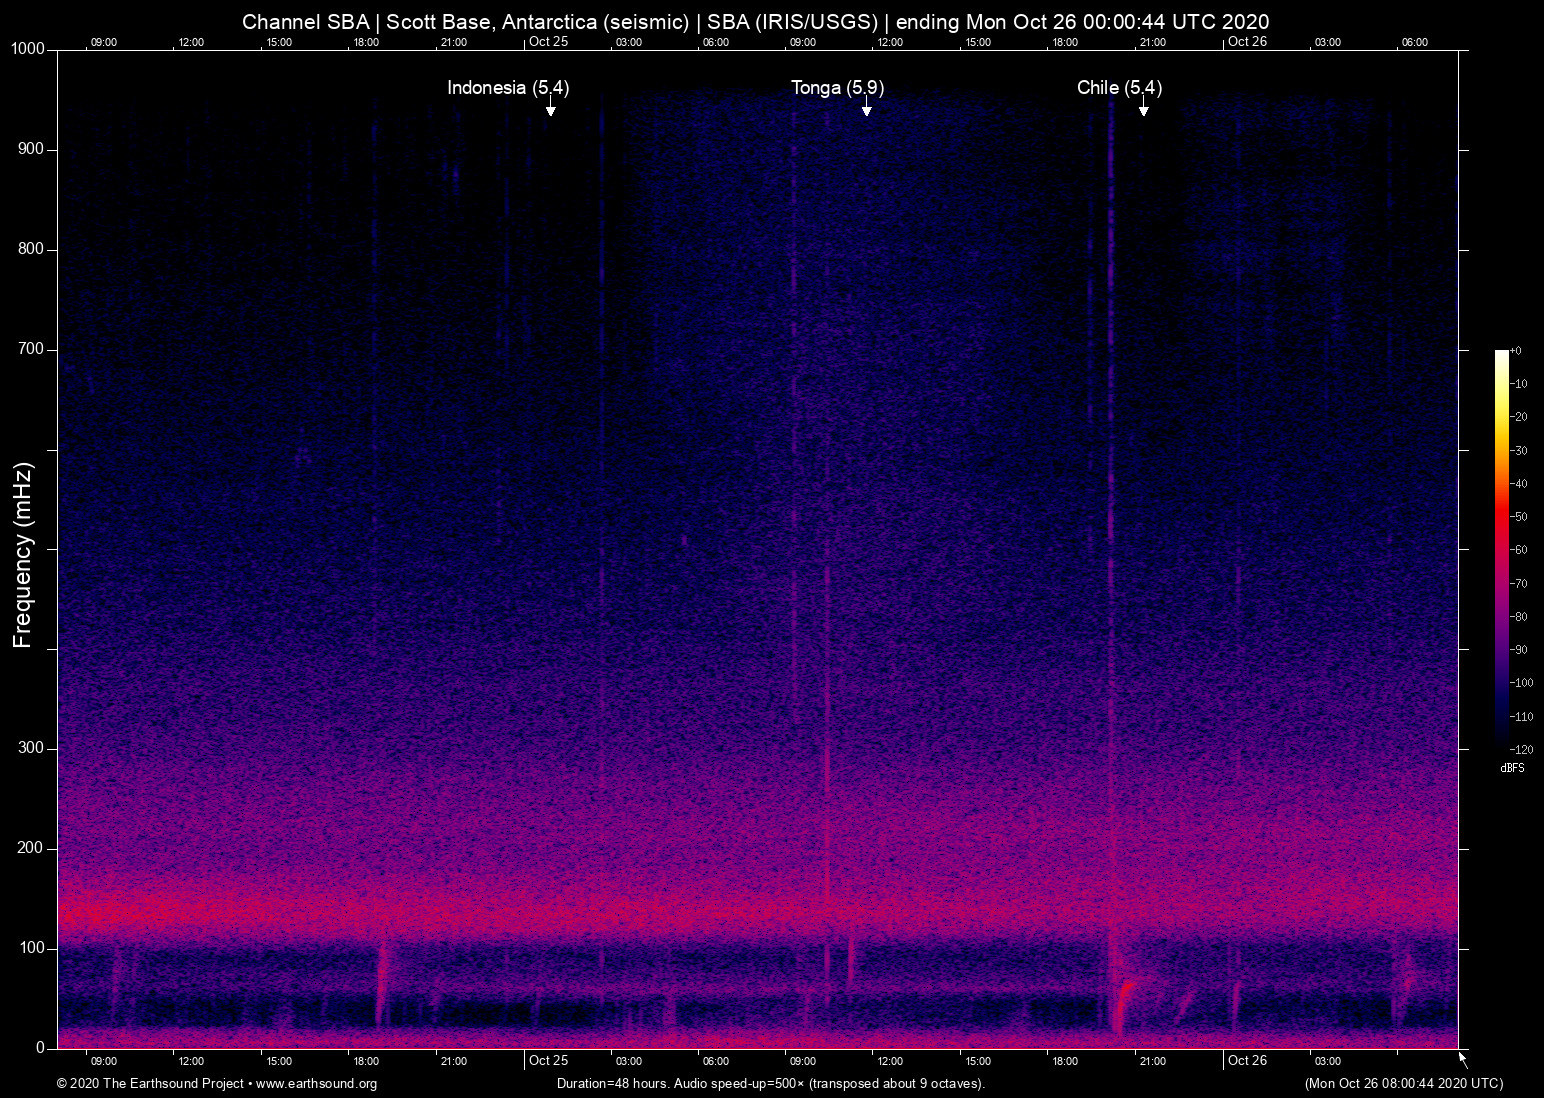Select the Oct 26 label on bottom axis

[1249, 1060]
